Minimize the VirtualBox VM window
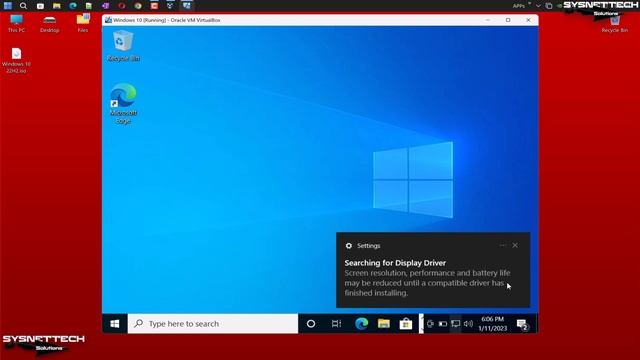 pyautogui.click(x=488, y=20)
